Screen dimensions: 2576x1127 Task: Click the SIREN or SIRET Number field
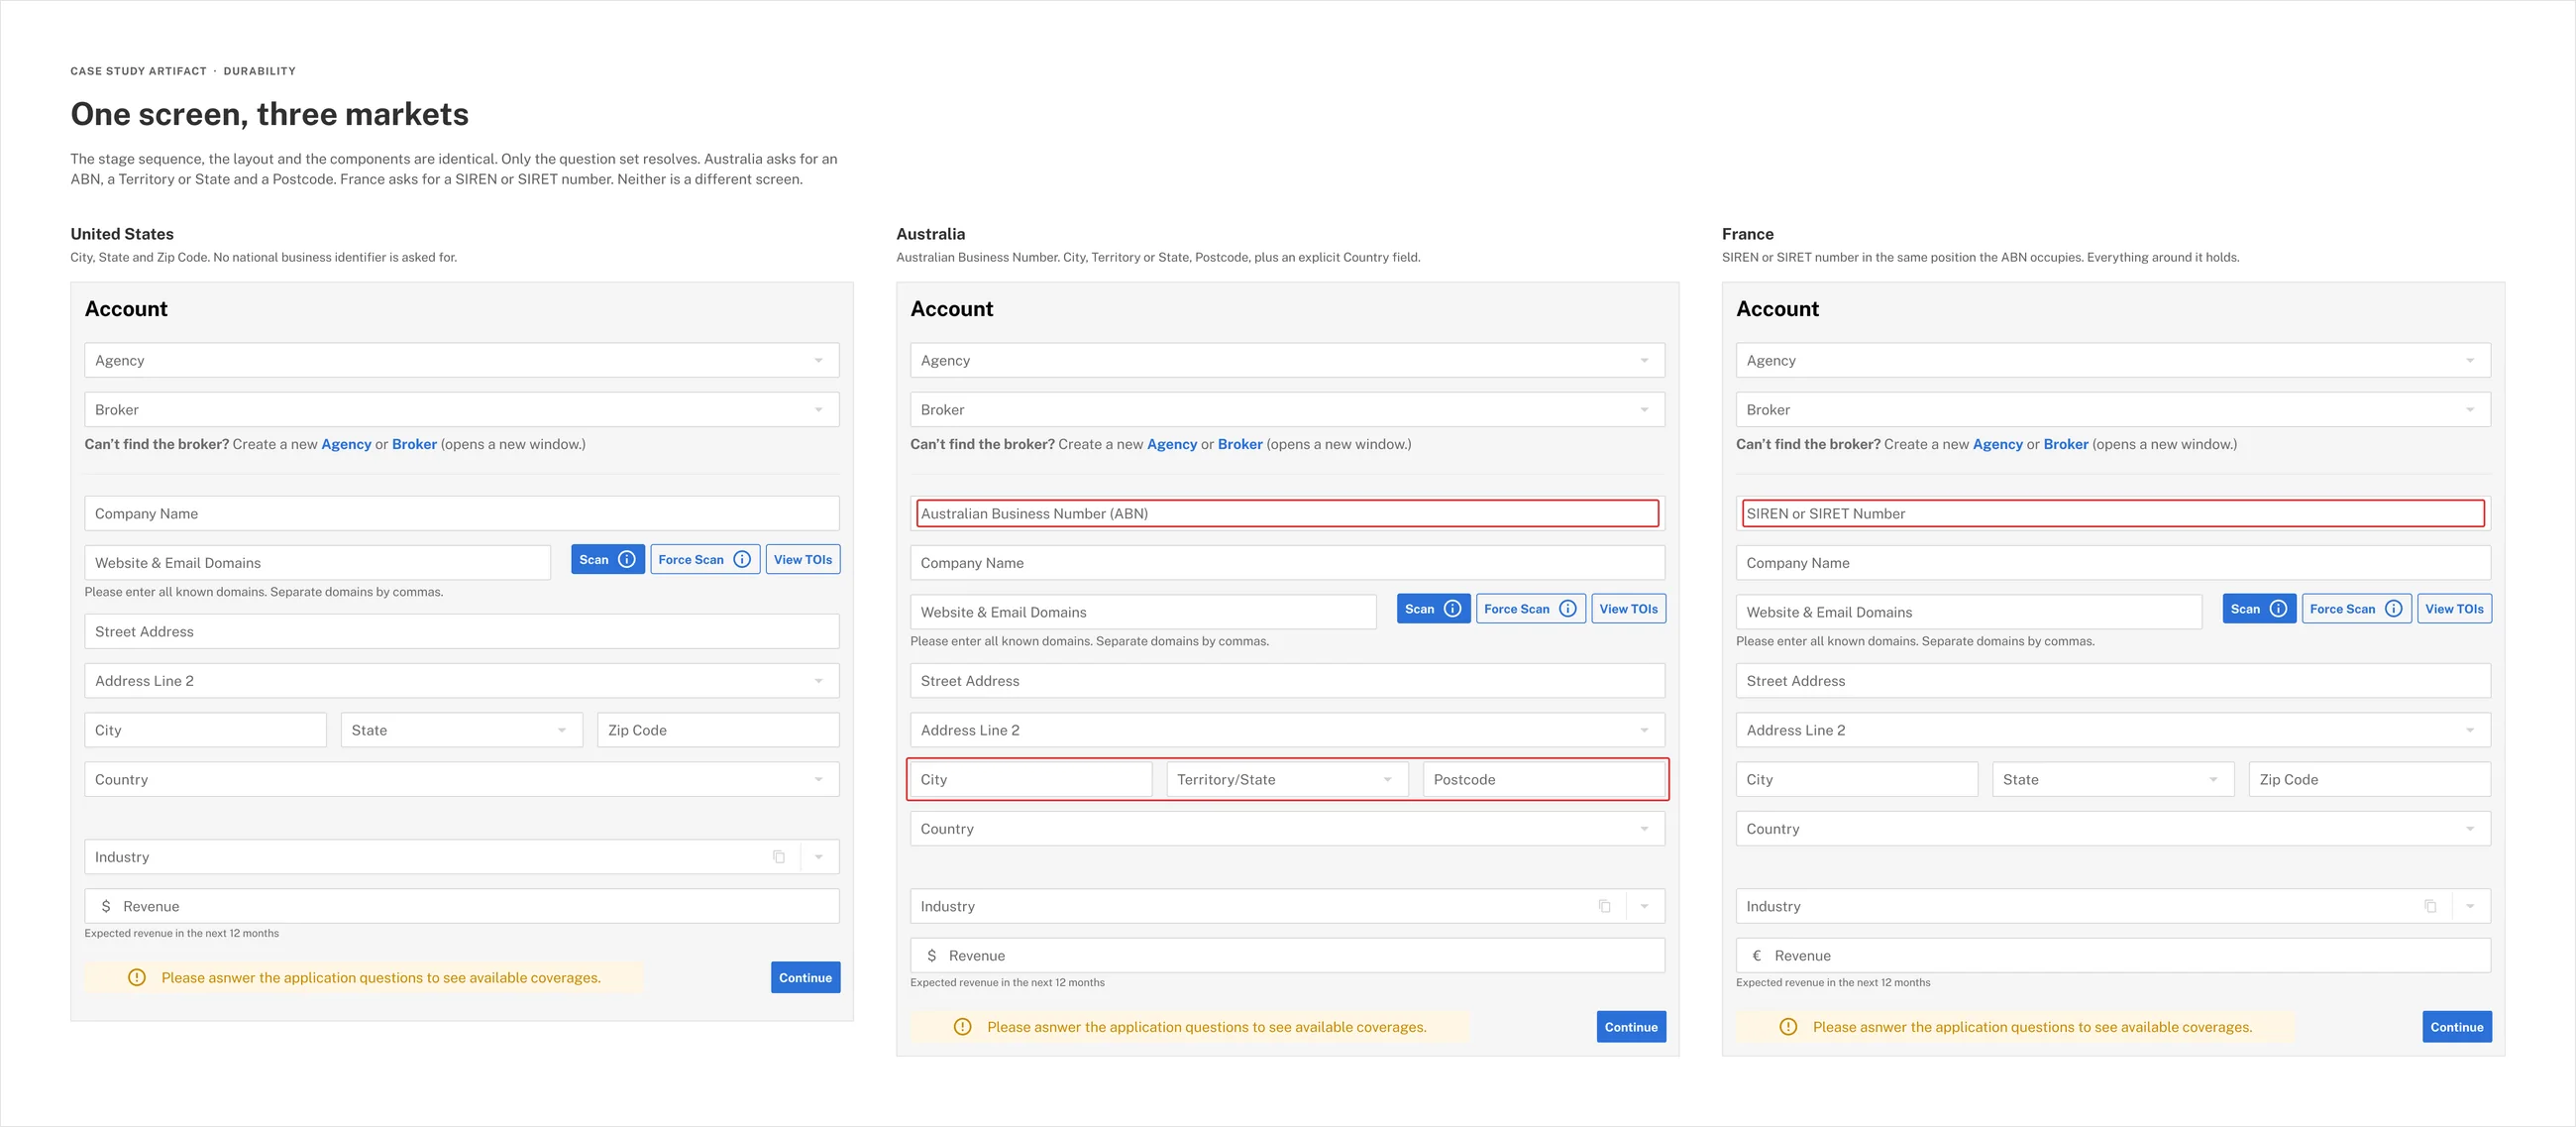tap(2114, 514)
